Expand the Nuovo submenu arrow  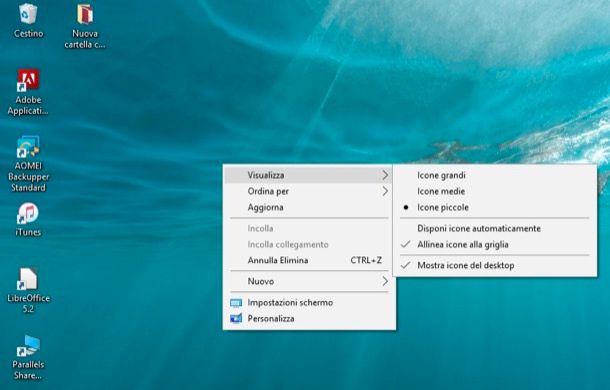point(385,281)
